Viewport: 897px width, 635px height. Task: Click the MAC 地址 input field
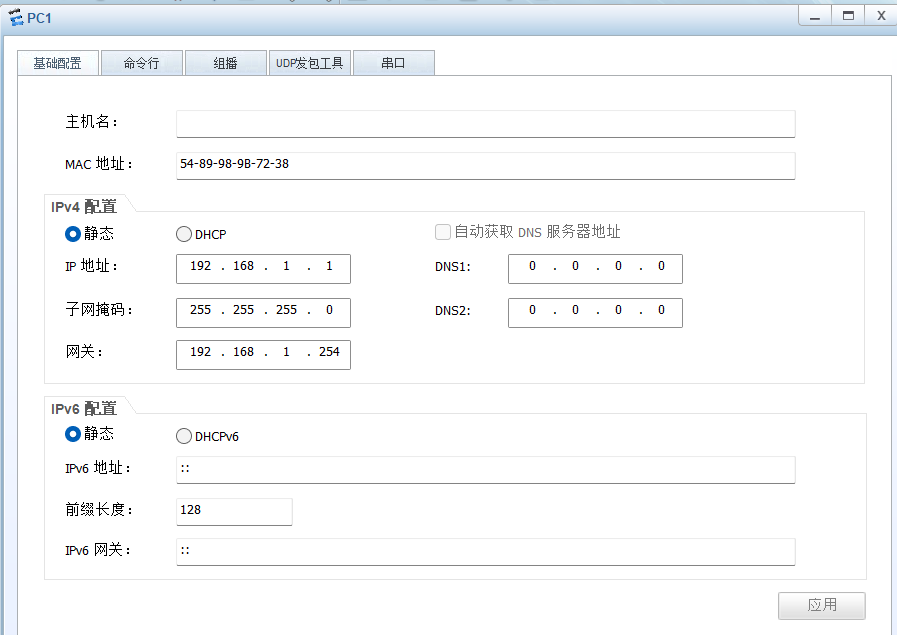[486, 166]
